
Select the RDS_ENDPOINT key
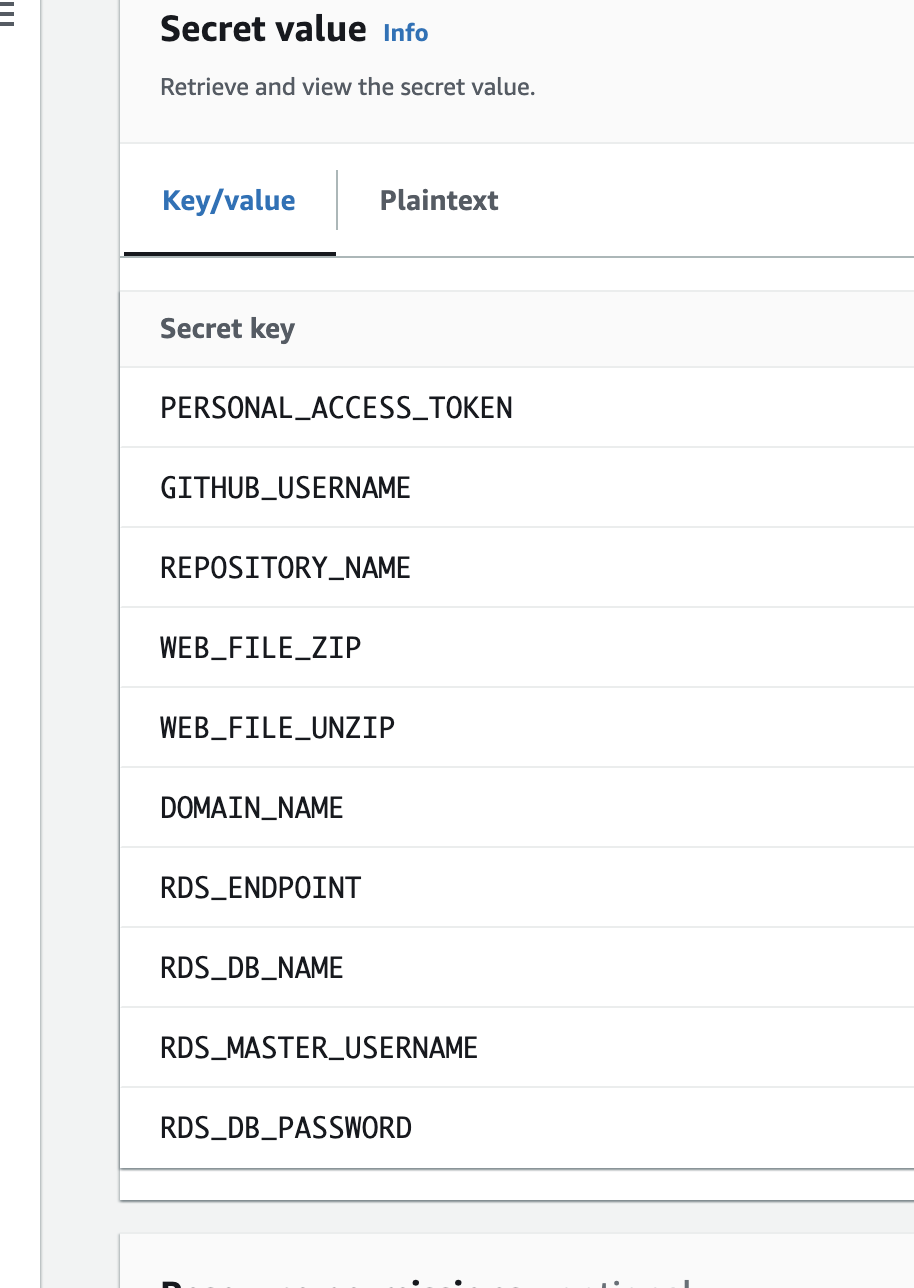point(260,888)
